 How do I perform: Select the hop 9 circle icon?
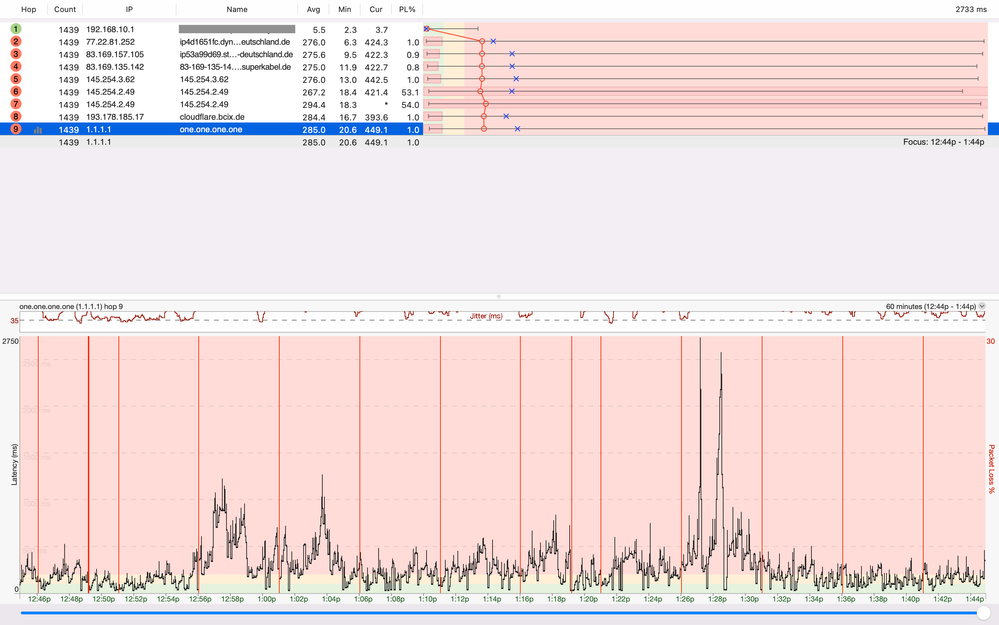click(x=16, y=129)
